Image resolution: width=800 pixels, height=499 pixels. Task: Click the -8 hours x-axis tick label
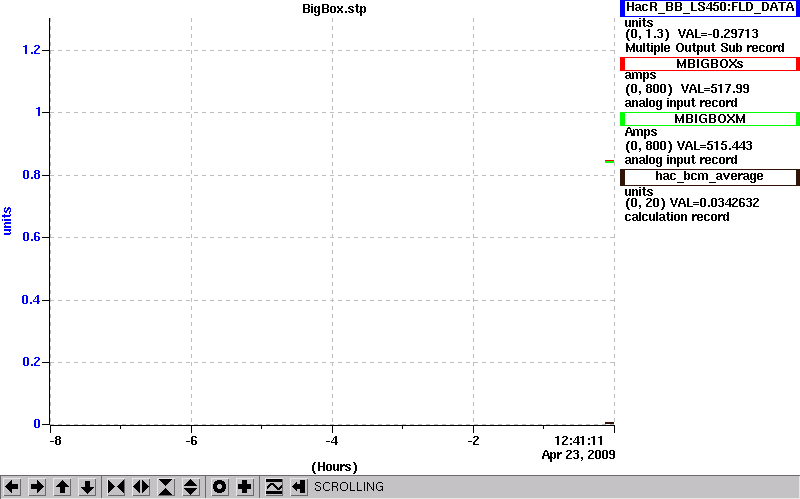55,440
